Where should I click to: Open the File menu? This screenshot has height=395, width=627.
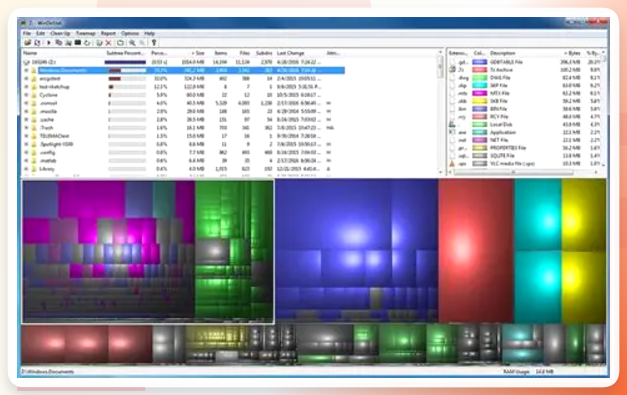click(27, 33)
